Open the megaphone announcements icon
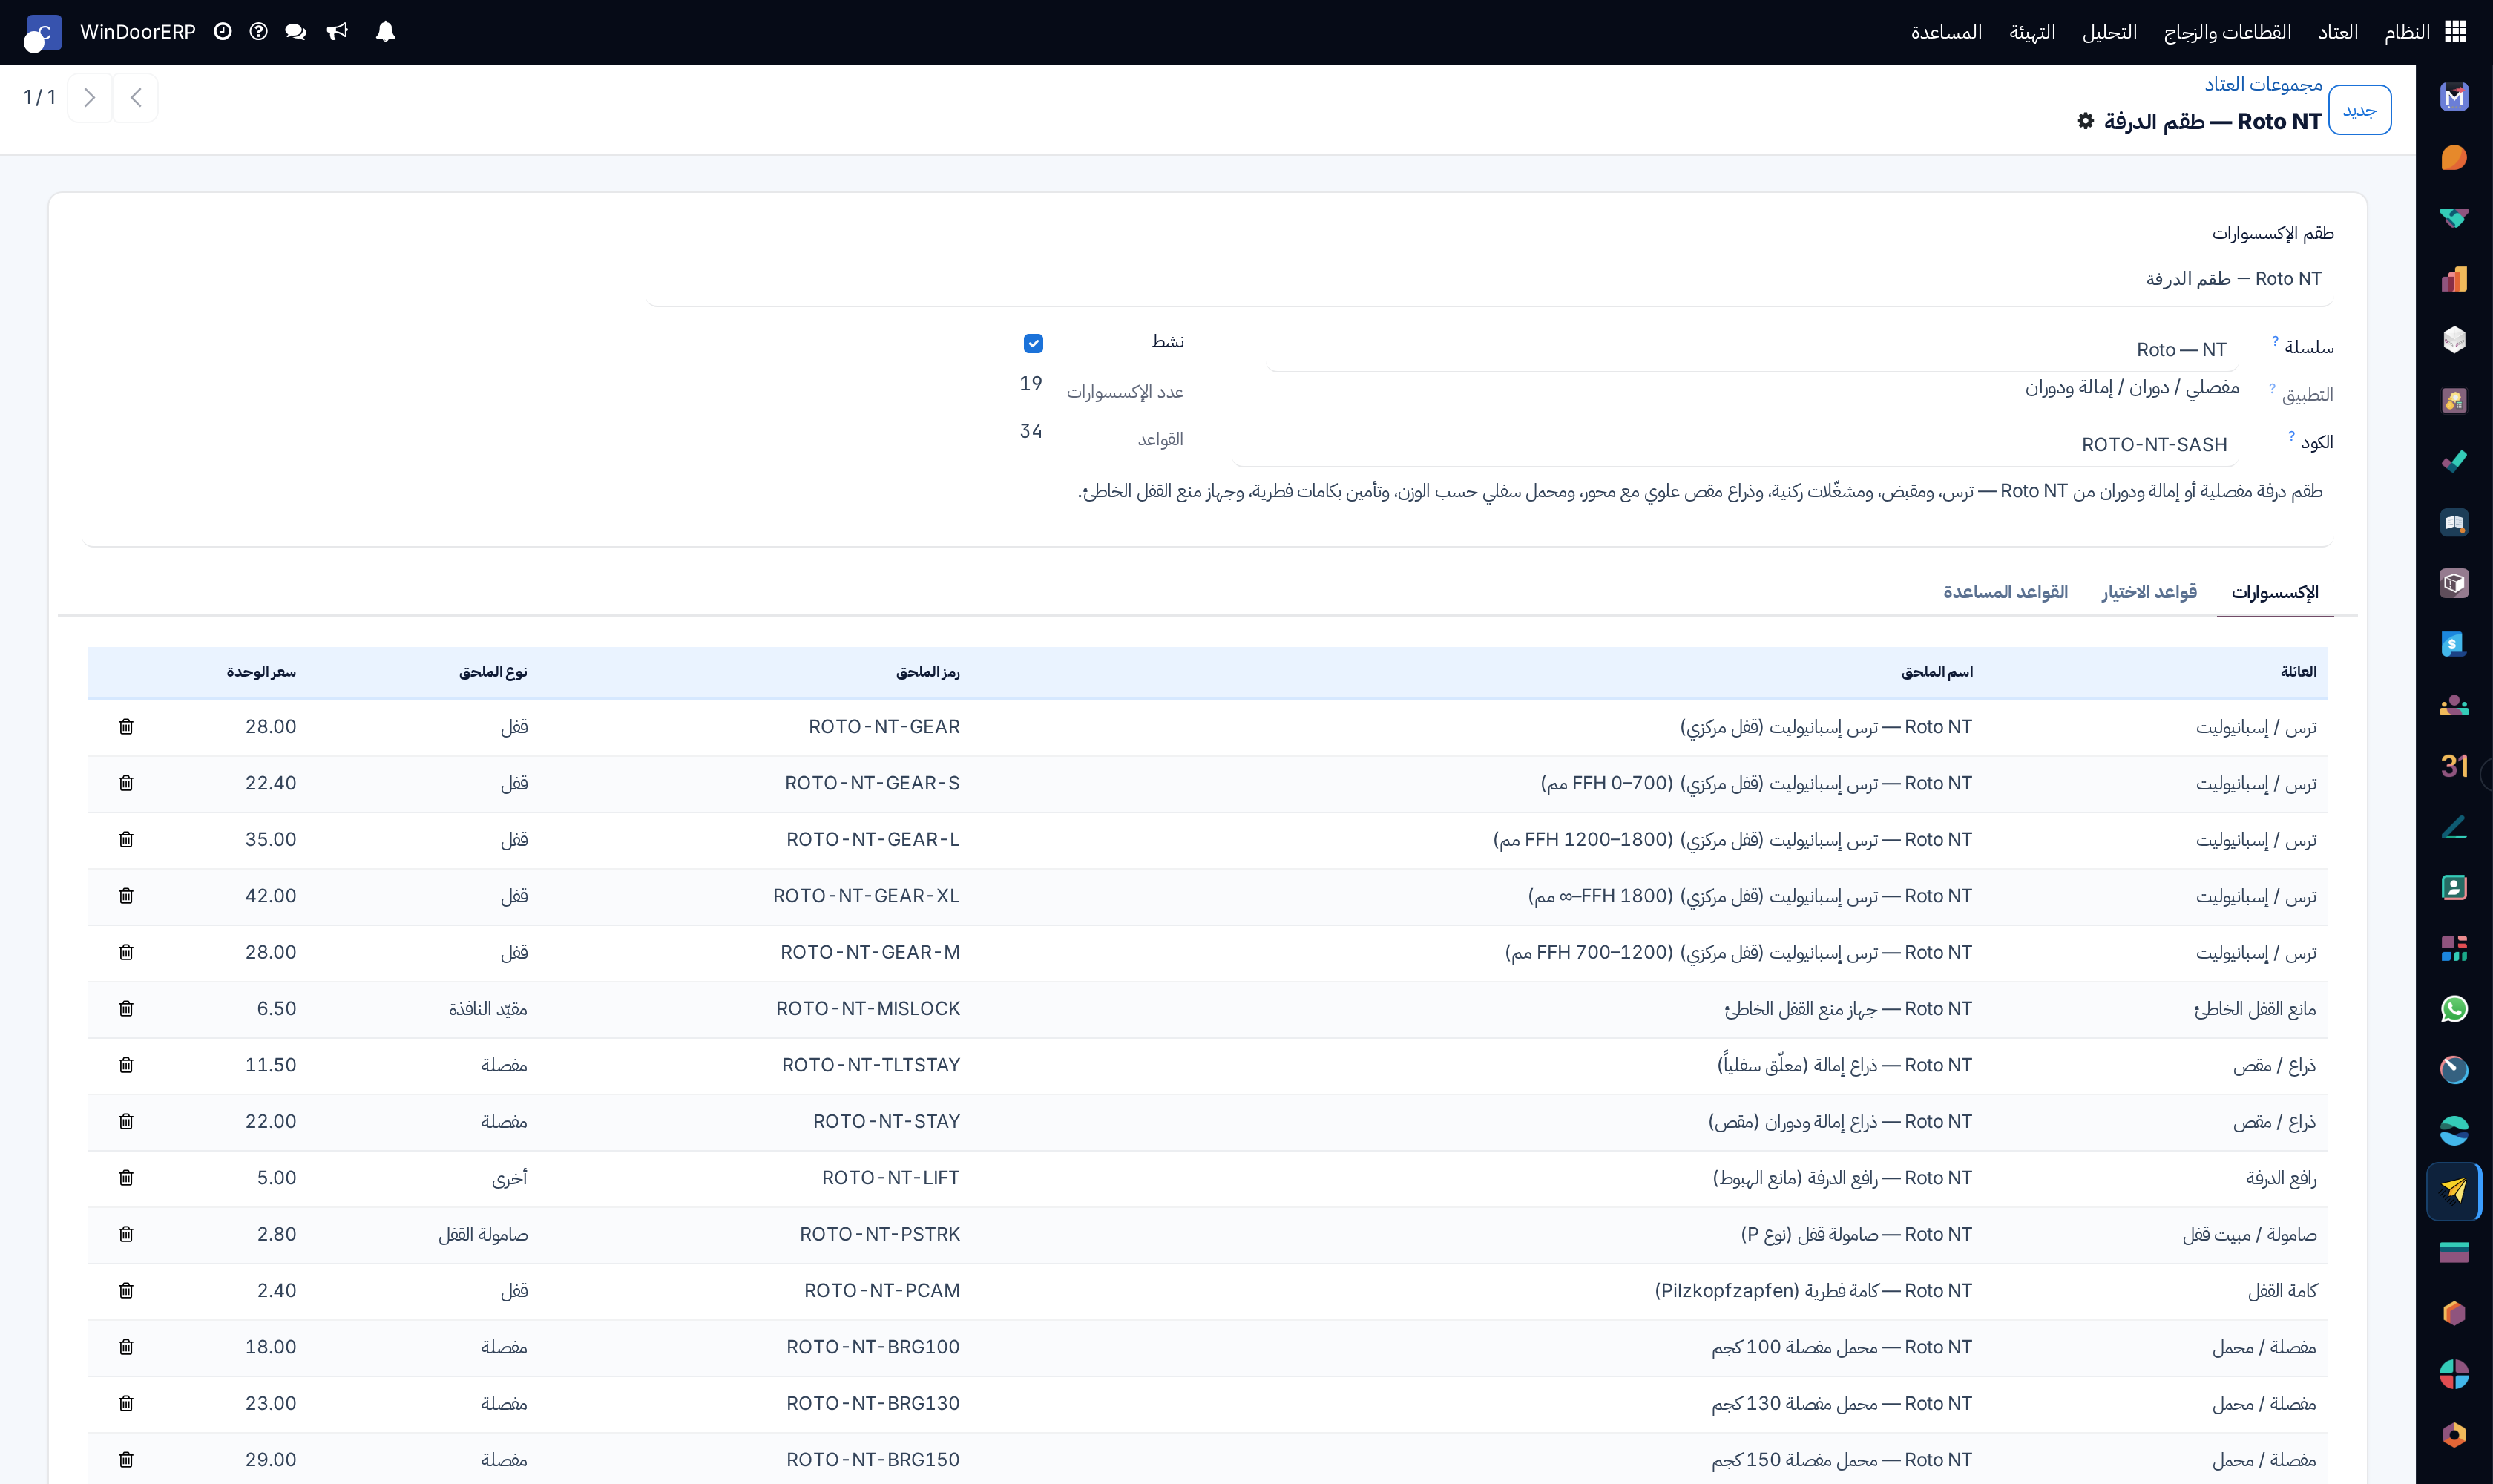The height and width of the screenshot is (1484, 2493). 337,32
